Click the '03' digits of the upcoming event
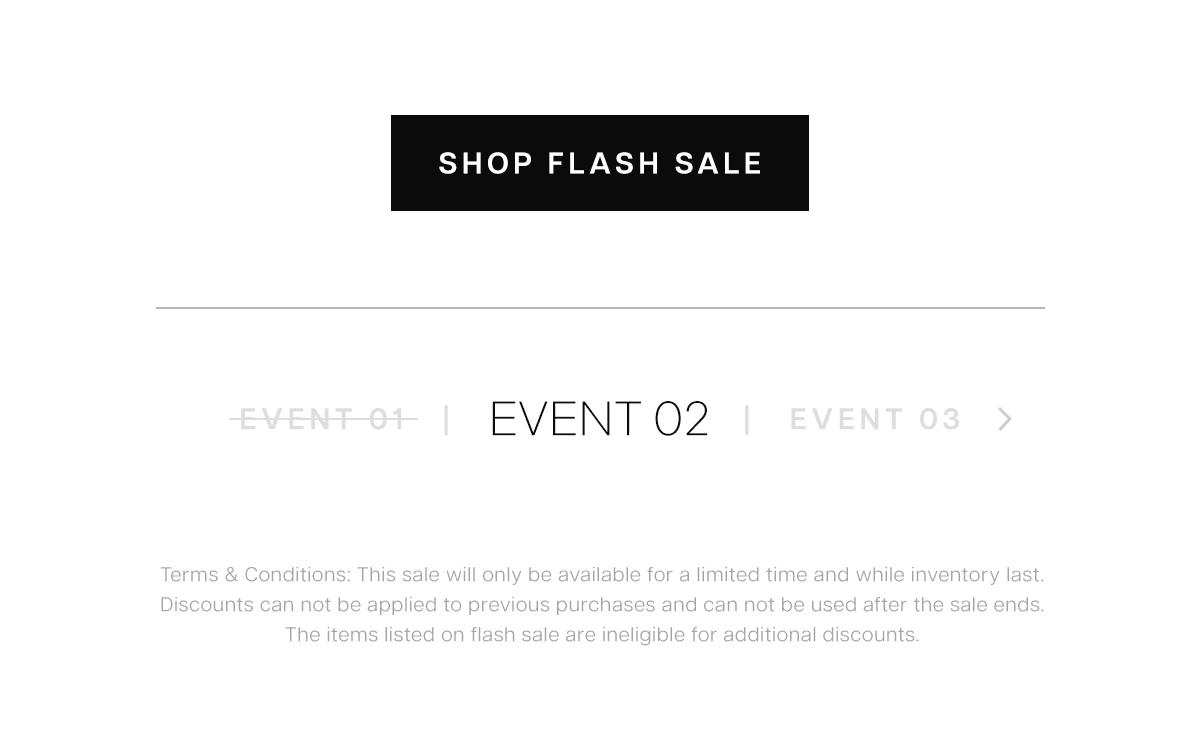Screen dimensions: 1200x755 click(x=940, y=419)
